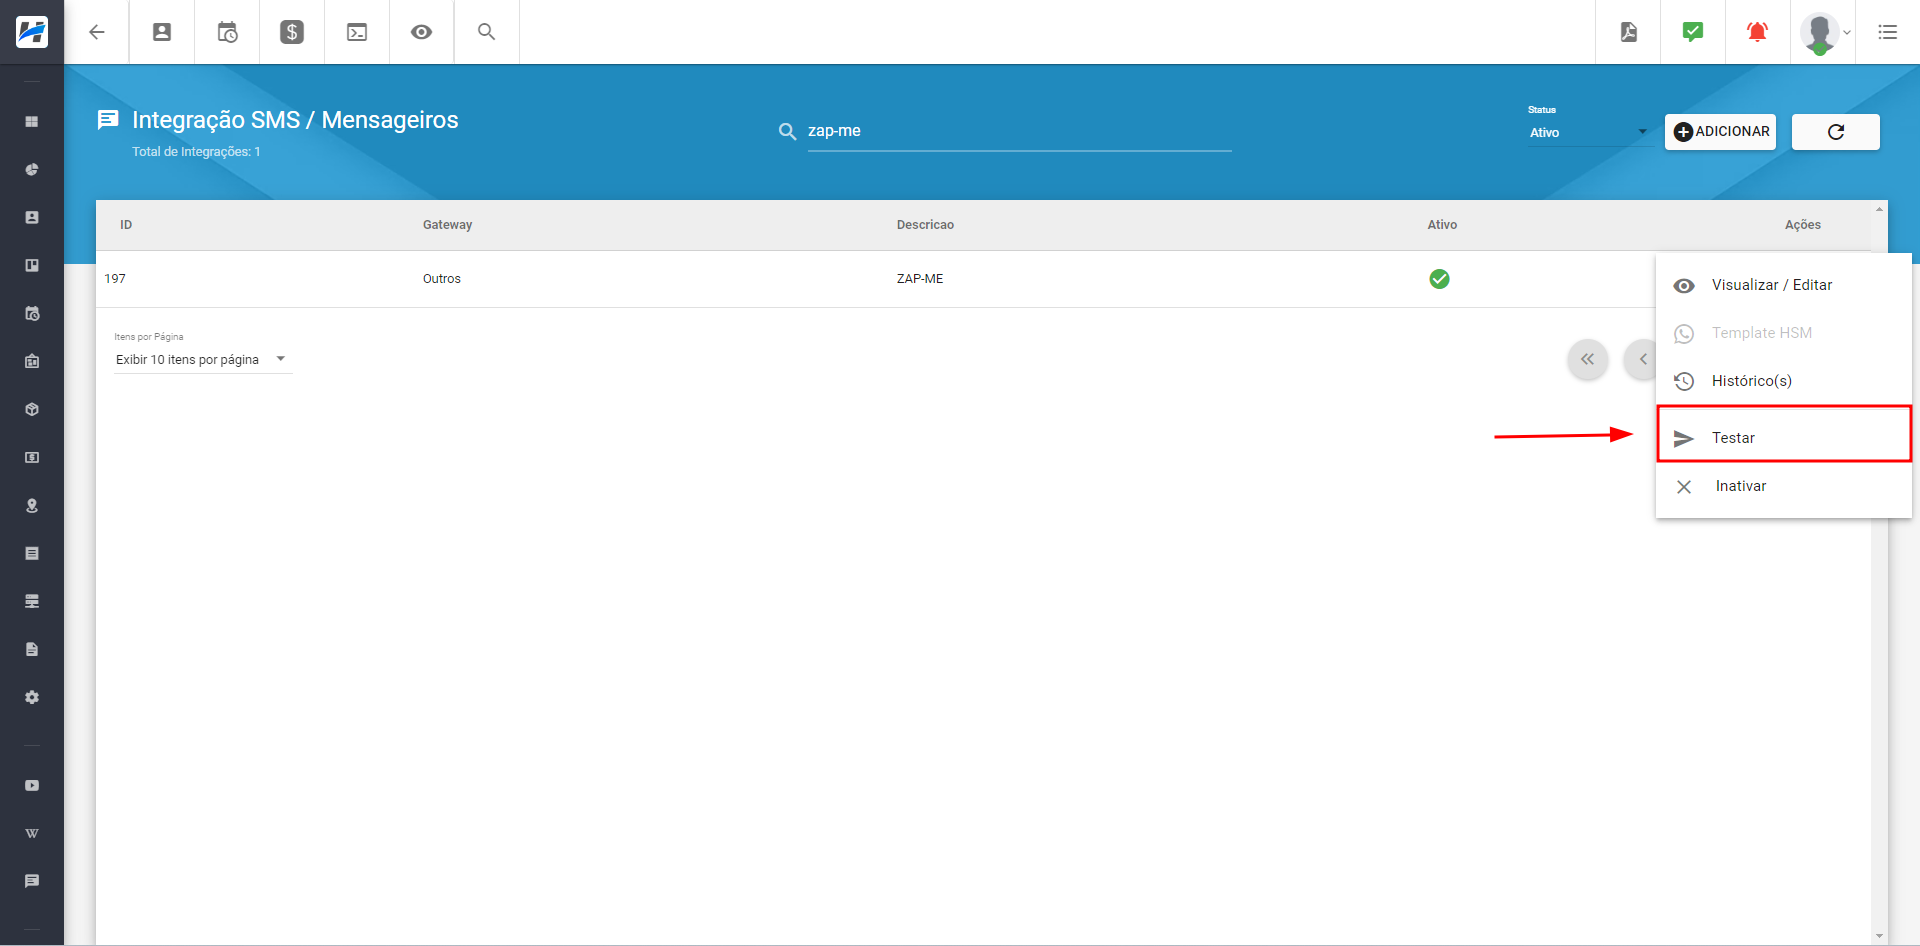1920x946 pixels.
Task: Open the contact card icon in top toolbar
Action: coord(162,32)
